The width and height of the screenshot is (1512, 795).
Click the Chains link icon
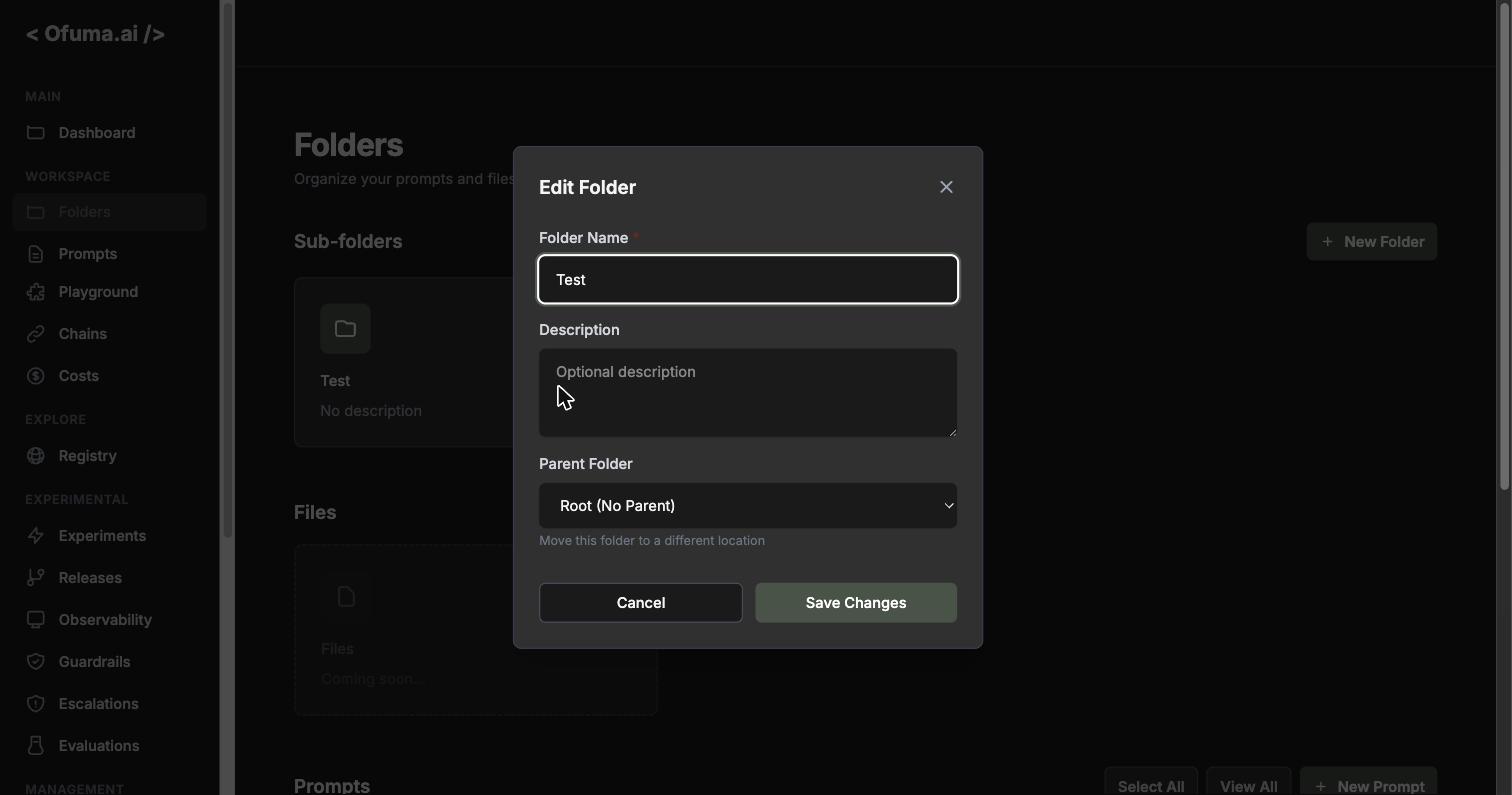point(36,334)
